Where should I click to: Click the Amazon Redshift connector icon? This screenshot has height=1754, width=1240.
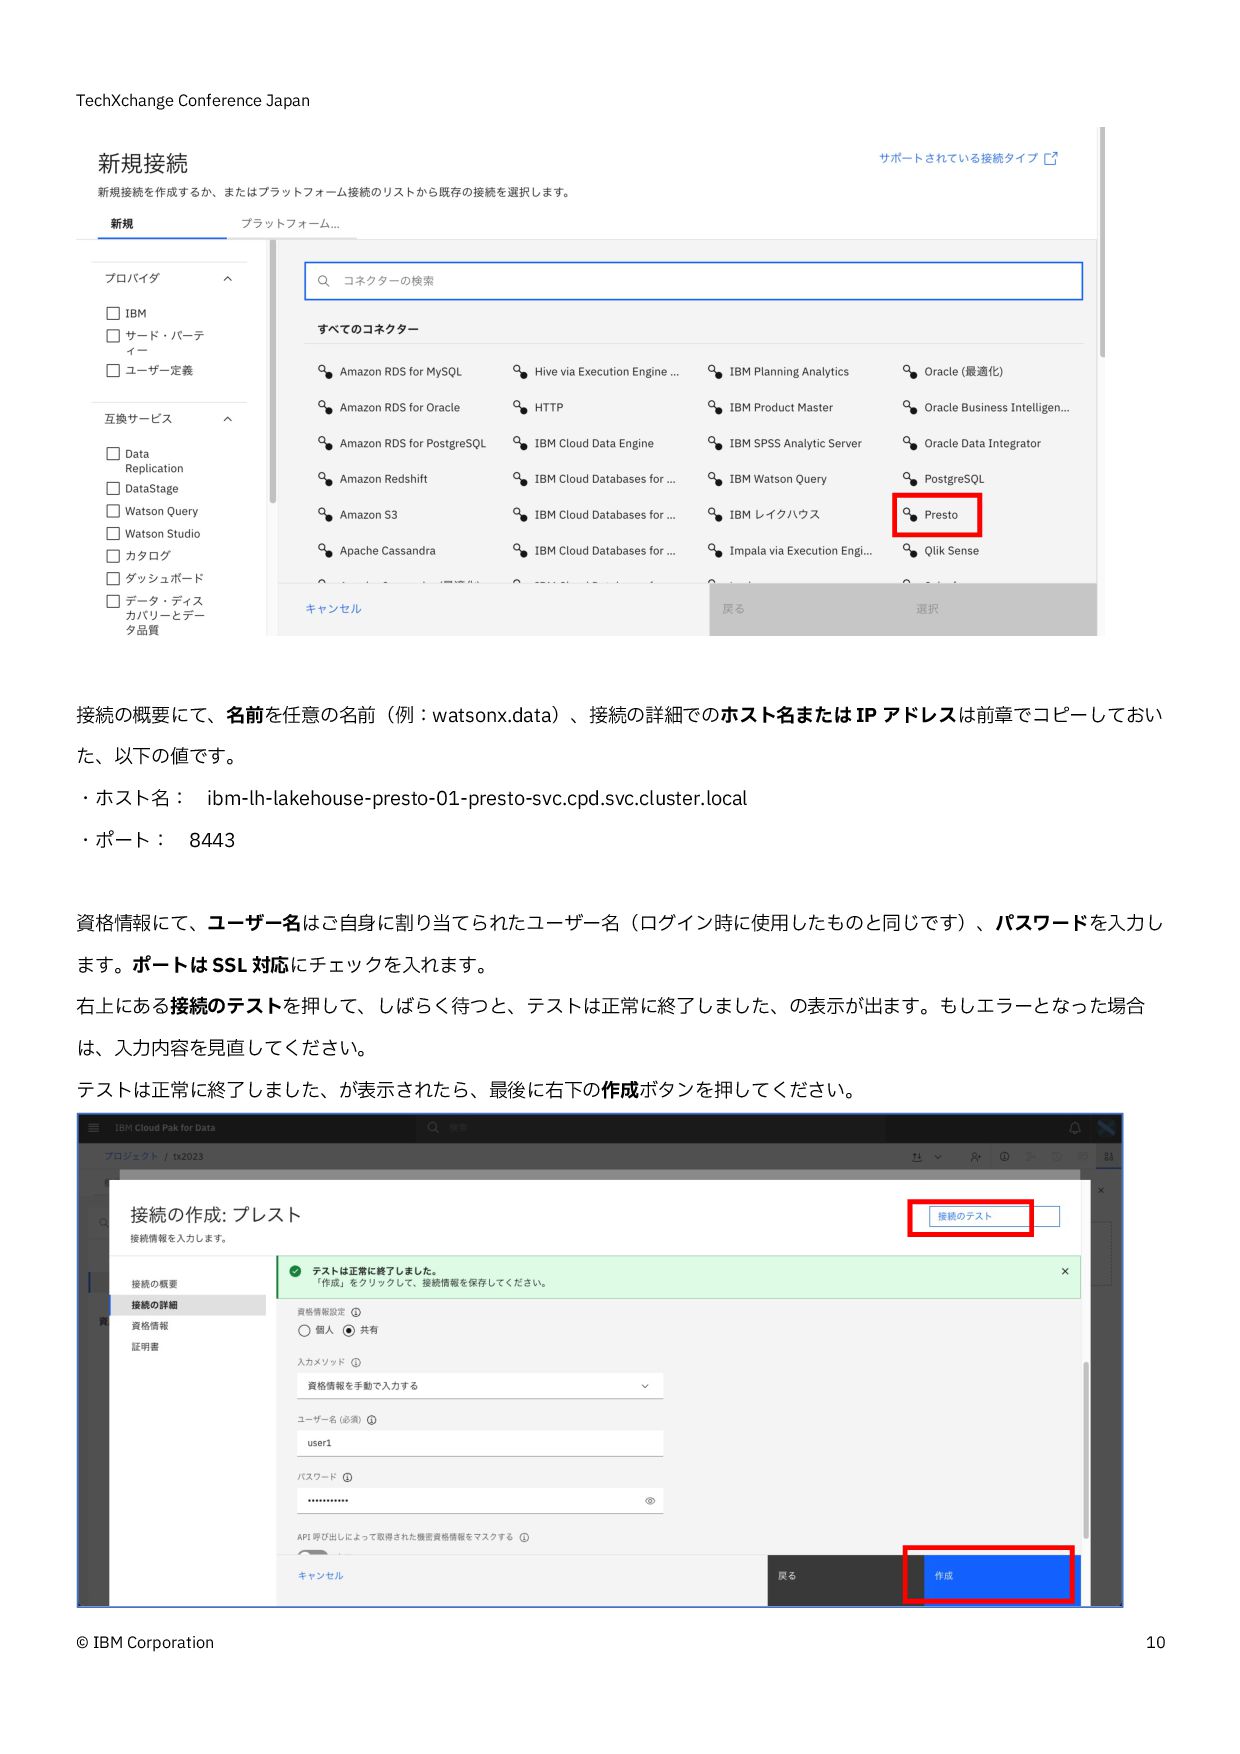[325, 478]
